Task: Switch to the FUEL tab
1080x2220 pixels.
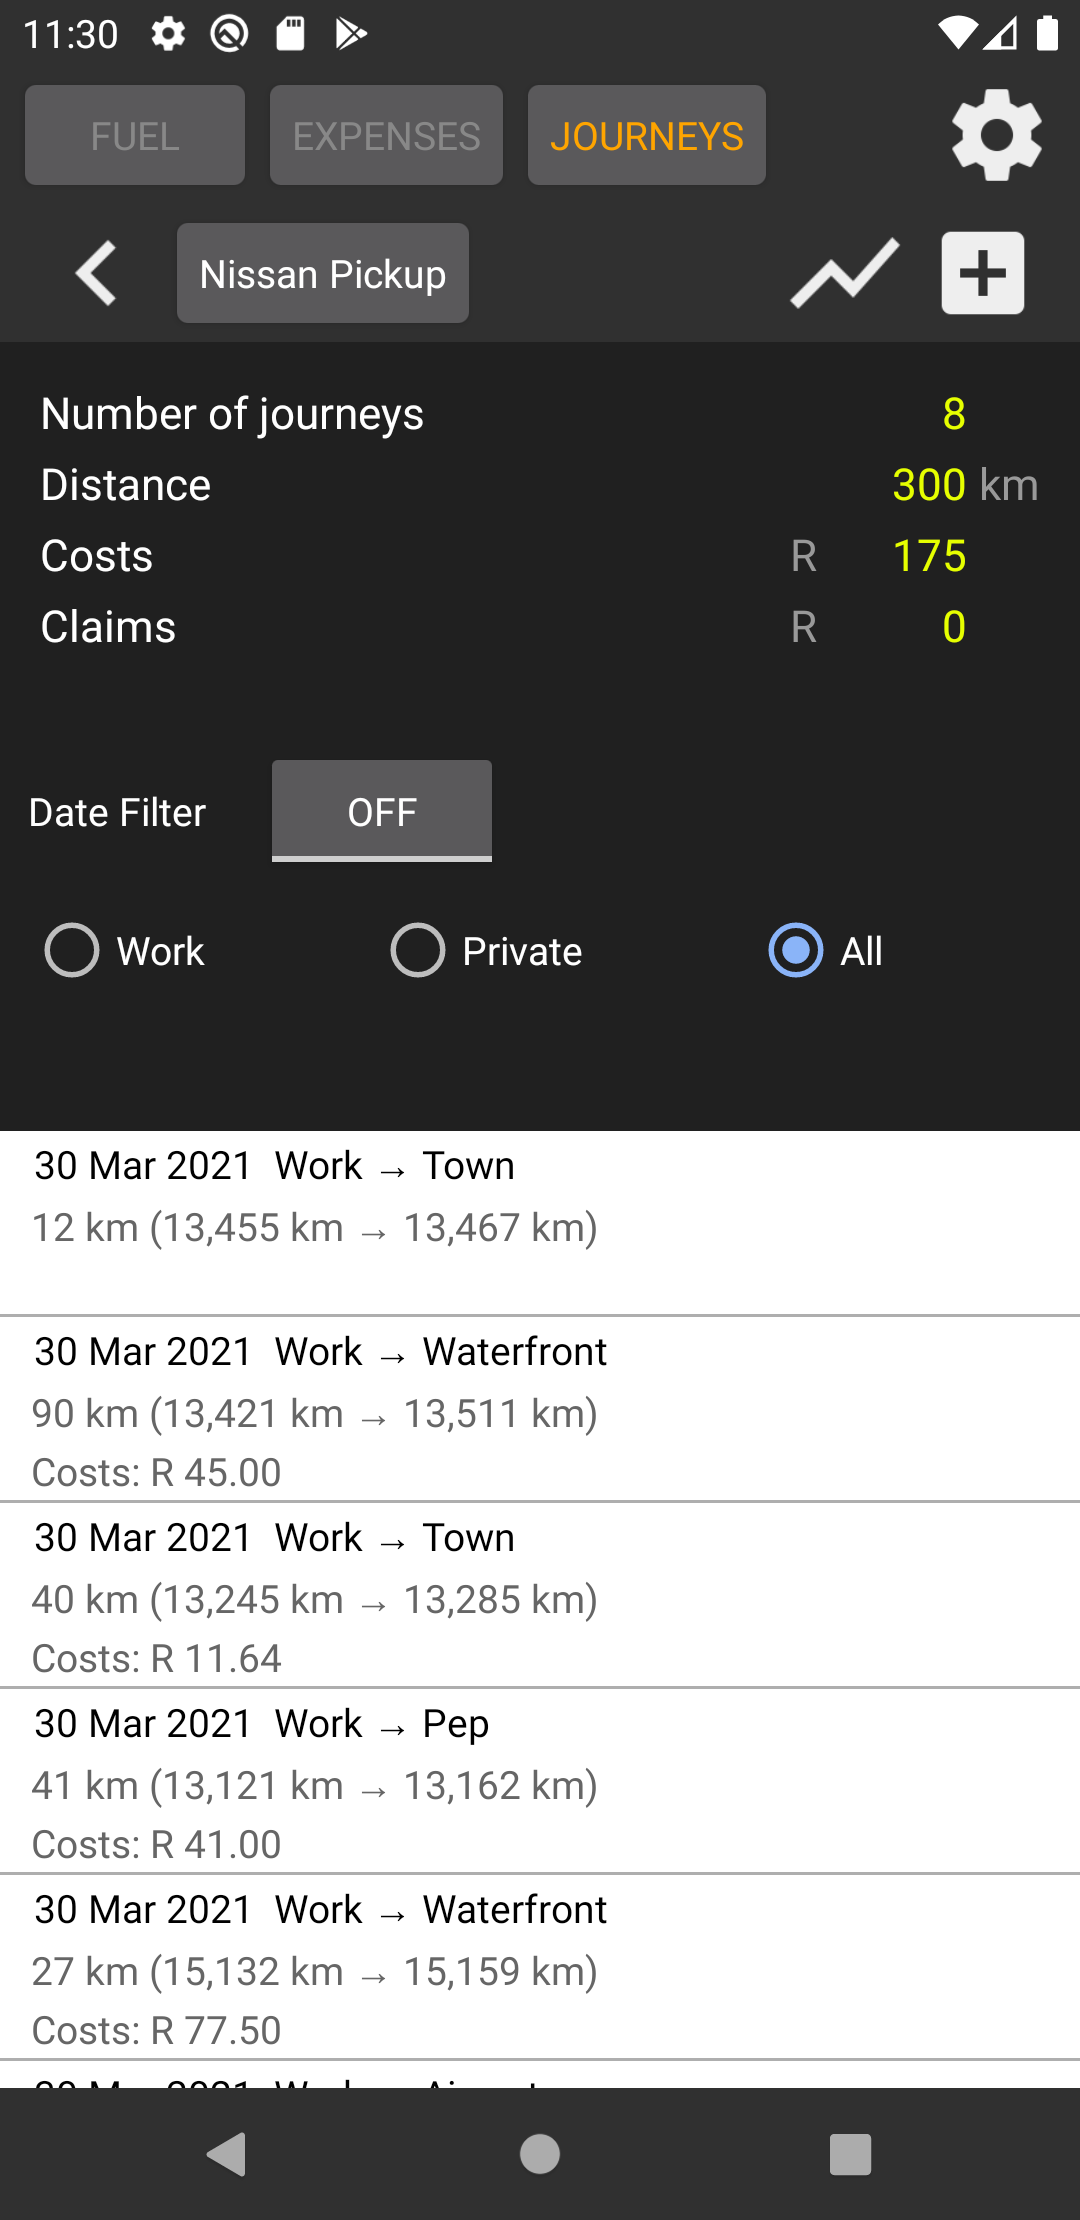Action: click(x=135, y=135)
